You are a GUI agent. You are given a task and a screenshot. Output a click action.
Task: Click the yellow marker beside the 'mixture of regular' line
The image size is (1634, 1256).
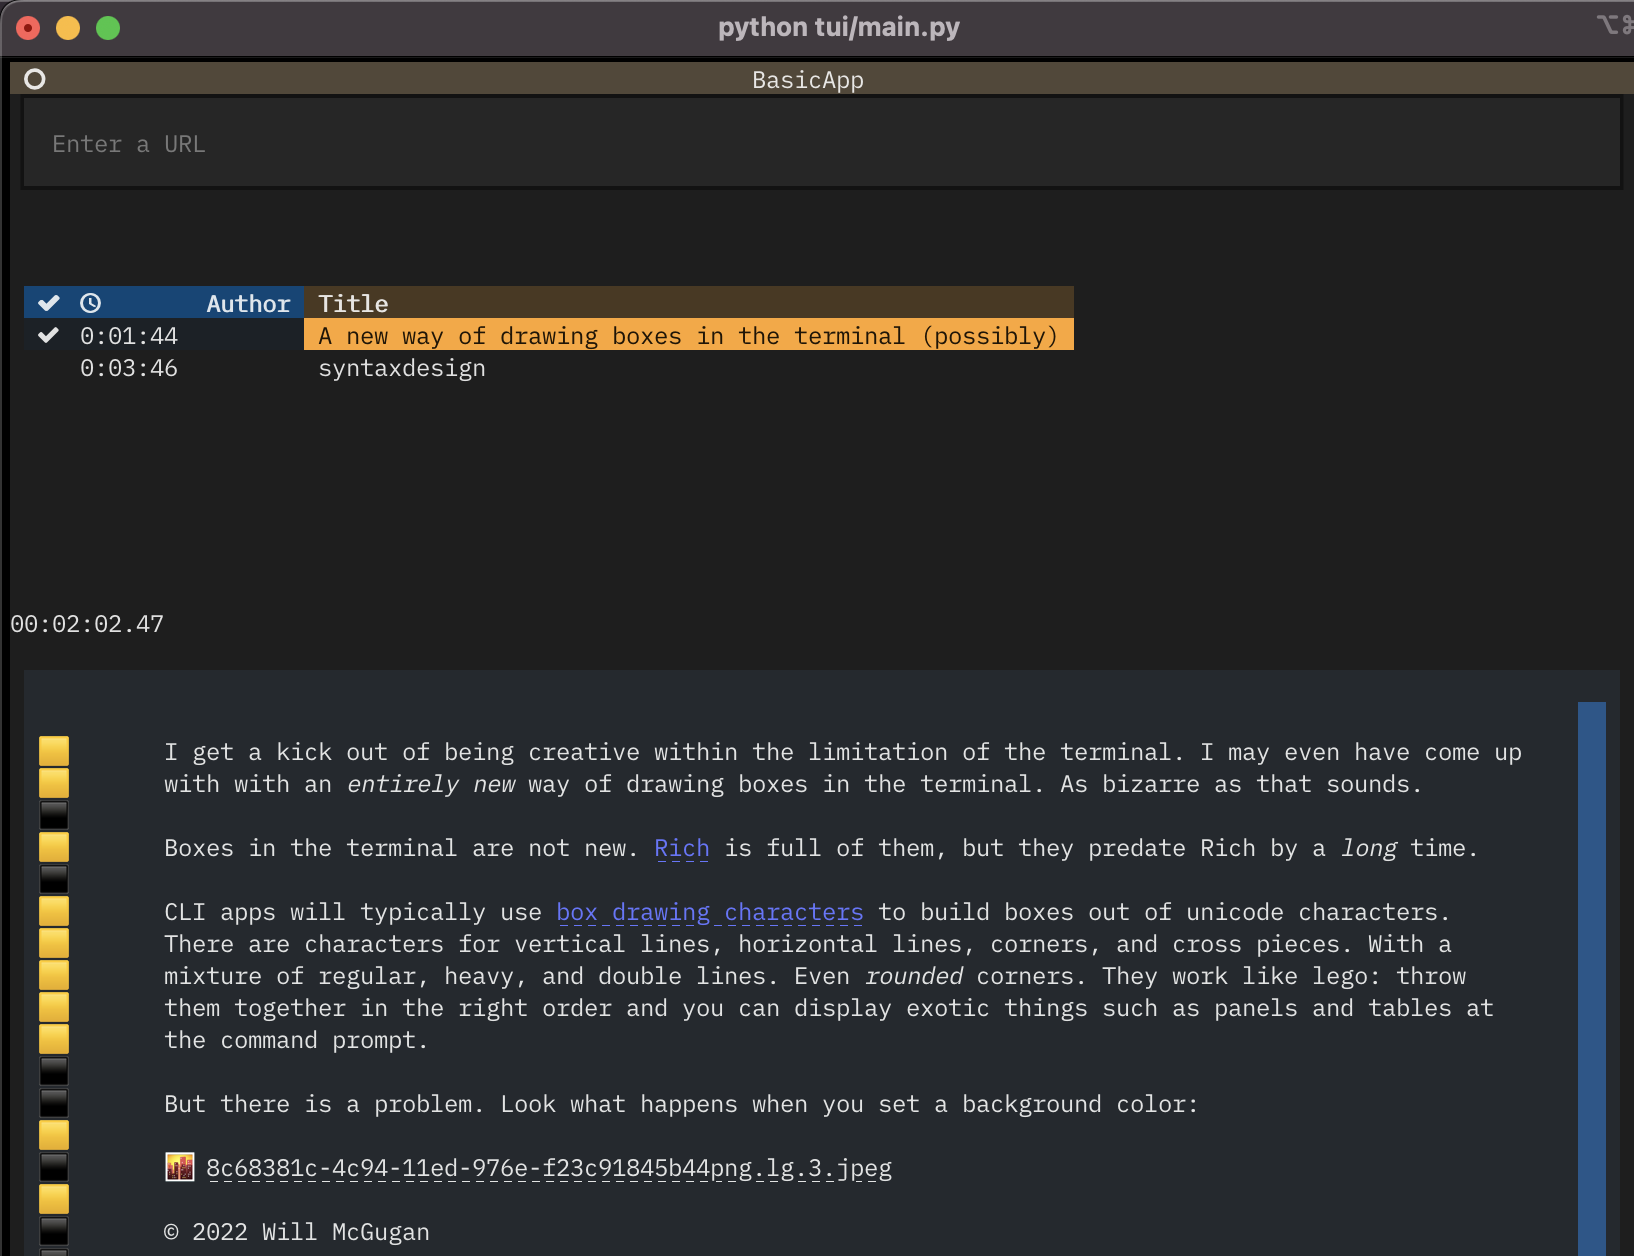[x=54, y=975]
